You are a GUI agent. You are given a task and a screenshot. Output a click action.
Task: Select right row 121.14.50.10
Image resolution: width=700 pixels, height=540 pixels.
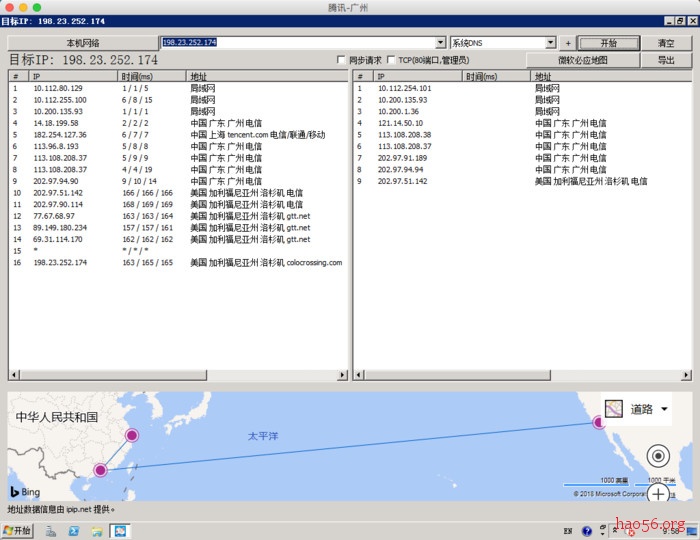[x=522, y=123]
